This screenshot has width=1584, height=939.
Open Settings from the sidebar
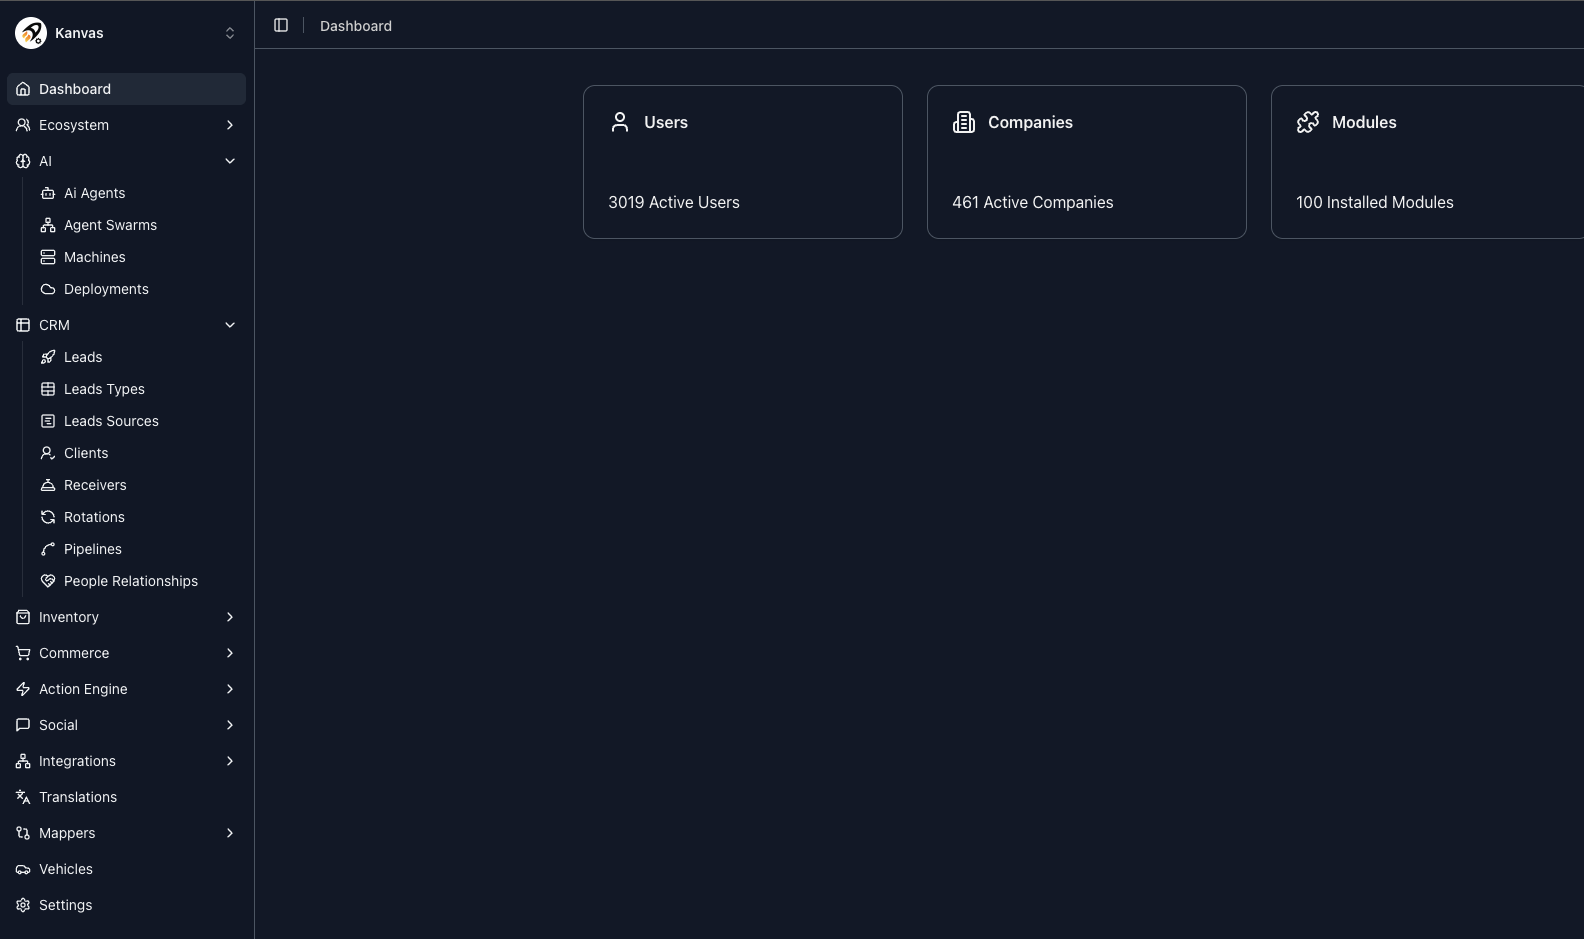65,905
